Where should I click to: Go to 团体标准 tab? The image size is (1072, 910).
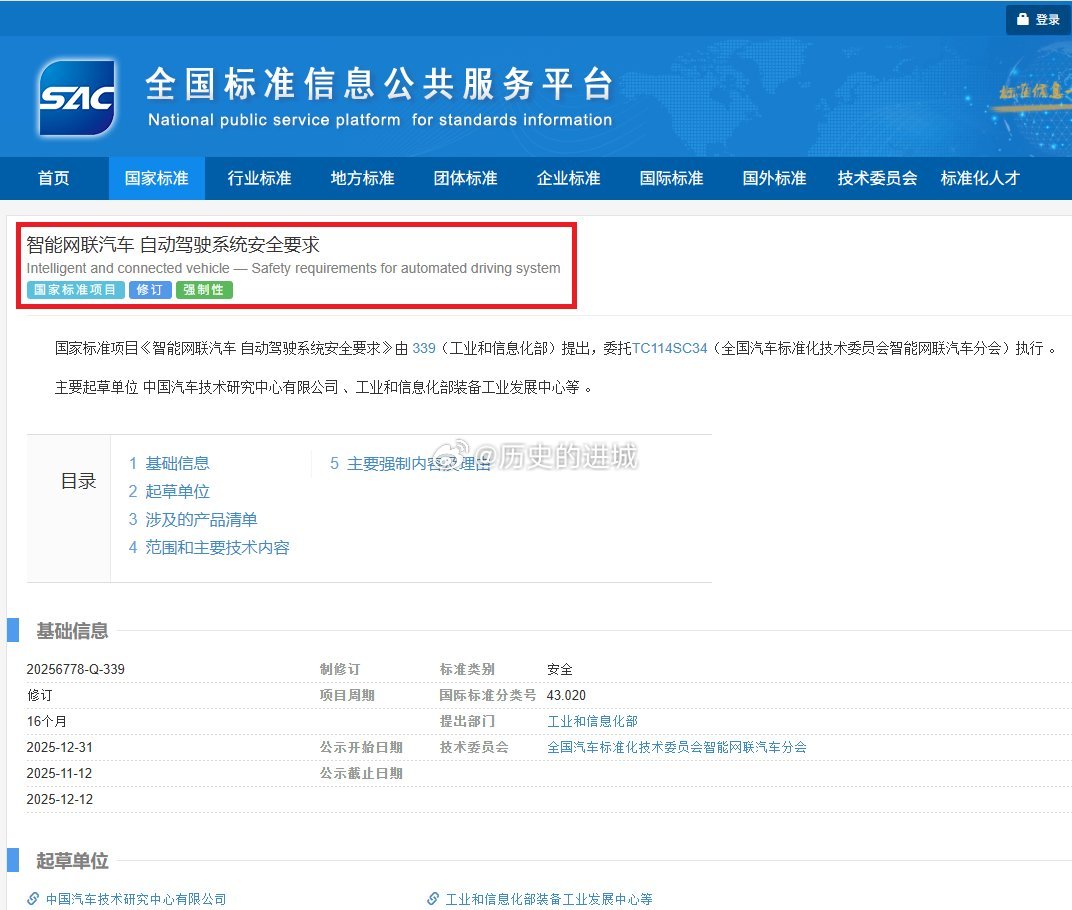(466, 178)
